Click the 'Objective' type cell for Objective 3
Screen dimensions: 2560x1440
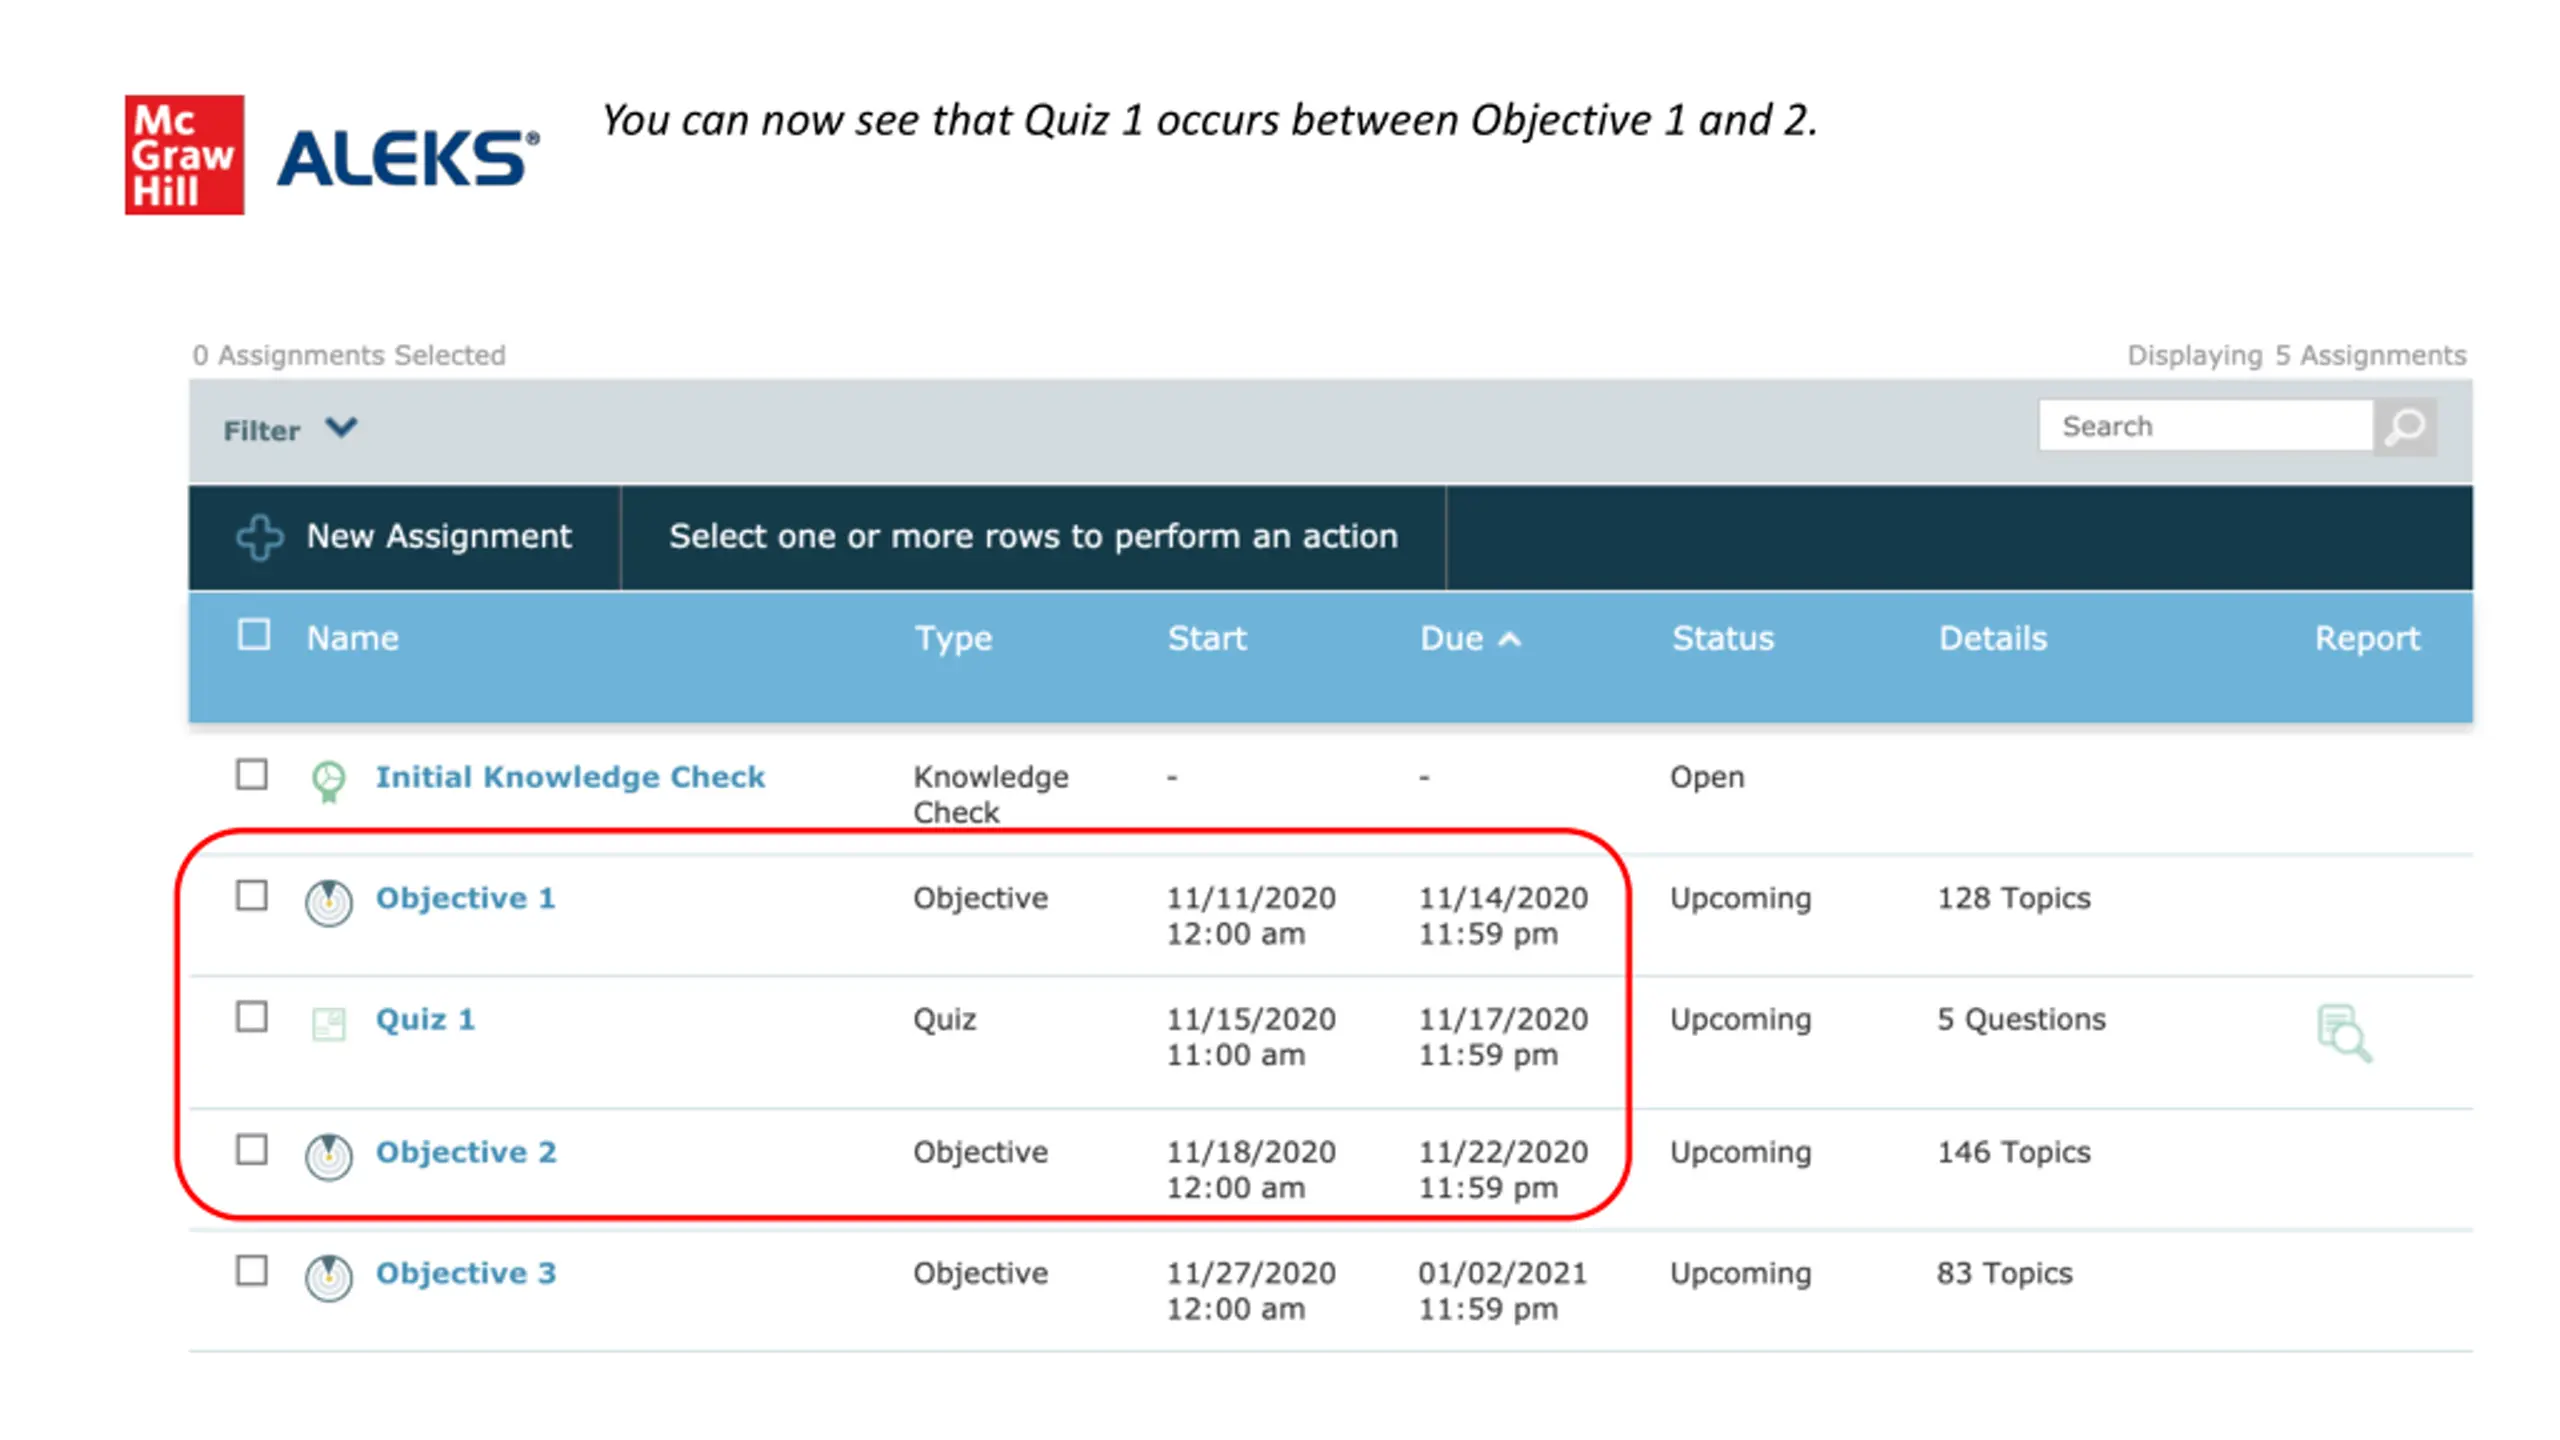(980, 1274)
